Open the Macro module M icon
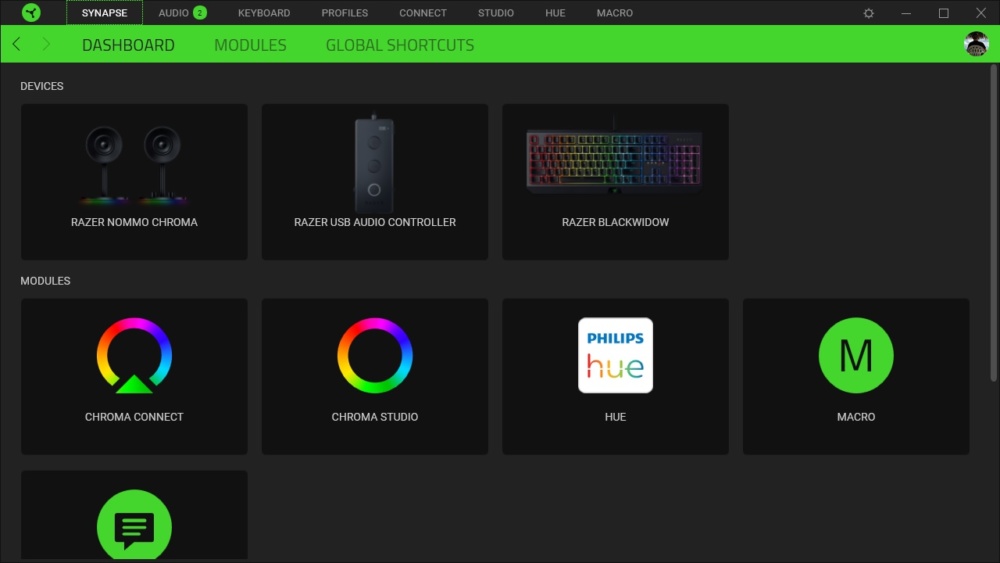 tap(856, 355)
